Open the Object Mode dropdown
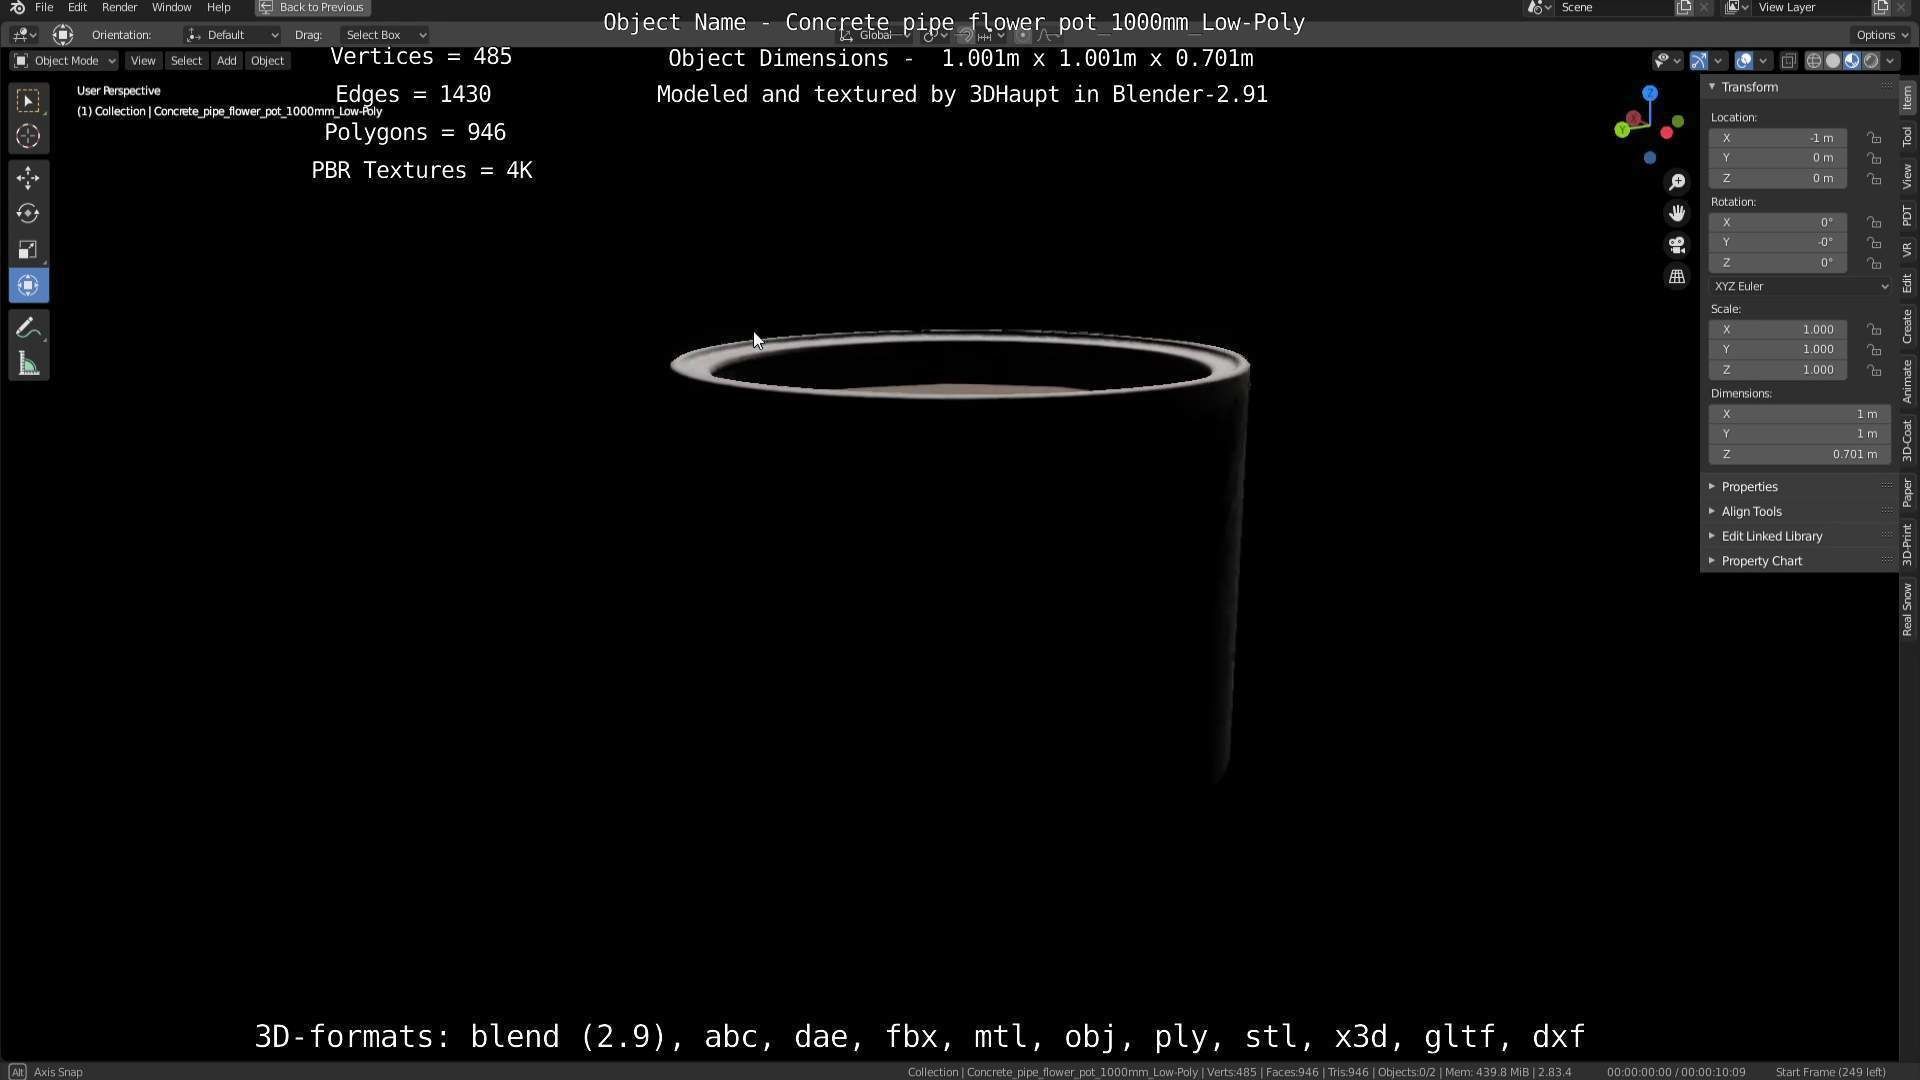1920x1080 pixels. pos(64,61)
